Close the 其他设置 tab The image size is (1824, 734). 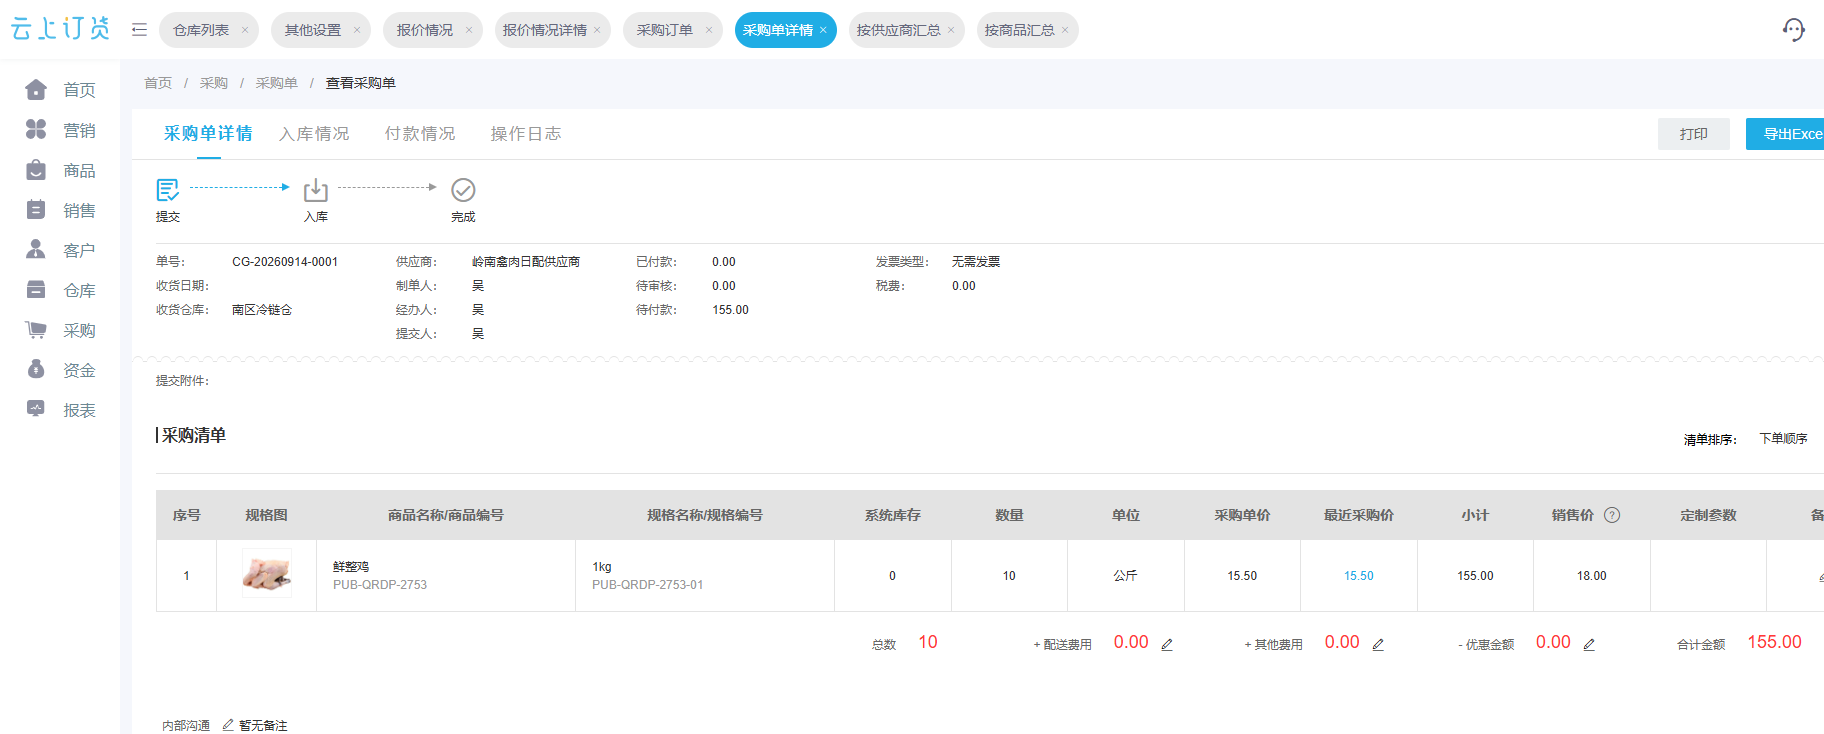[x=357, y=30]
